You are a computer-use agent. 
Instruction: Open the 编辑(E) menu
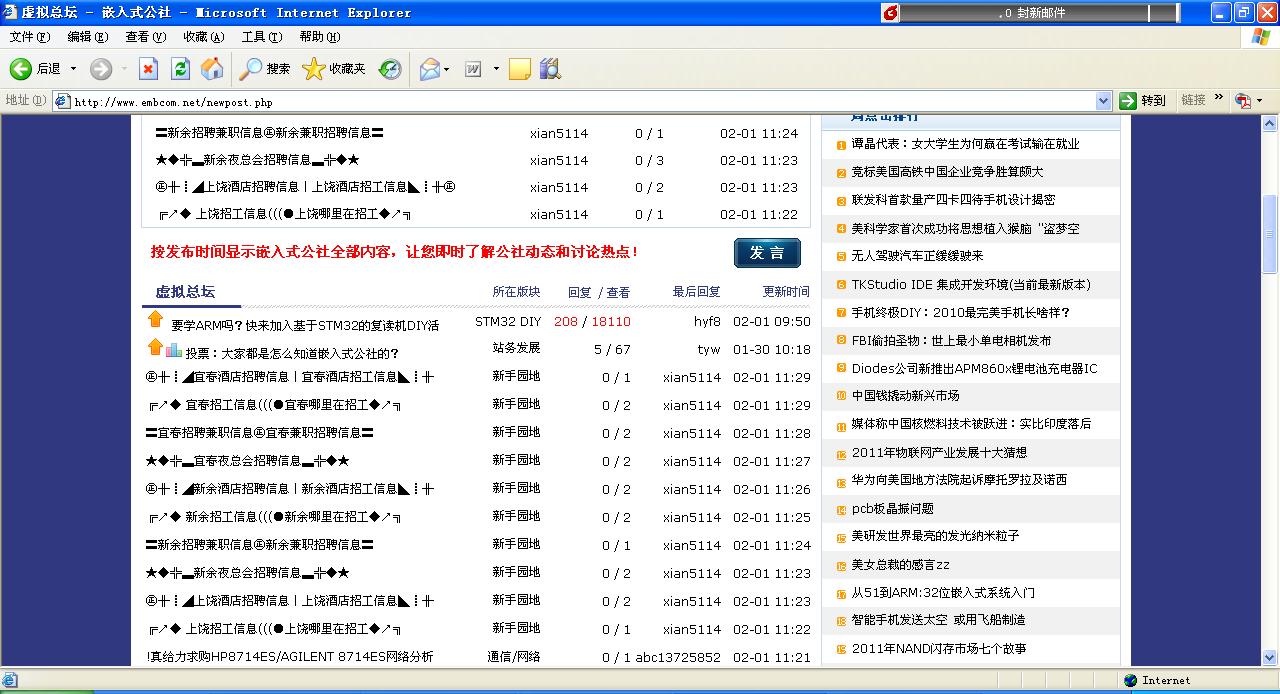tap(88, 37)
